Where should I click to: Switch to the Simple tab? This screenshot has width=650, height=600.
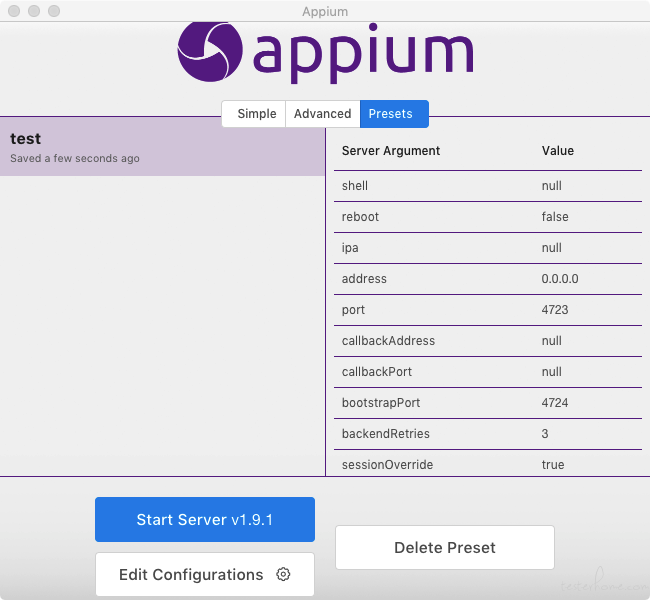pos(254,114)
